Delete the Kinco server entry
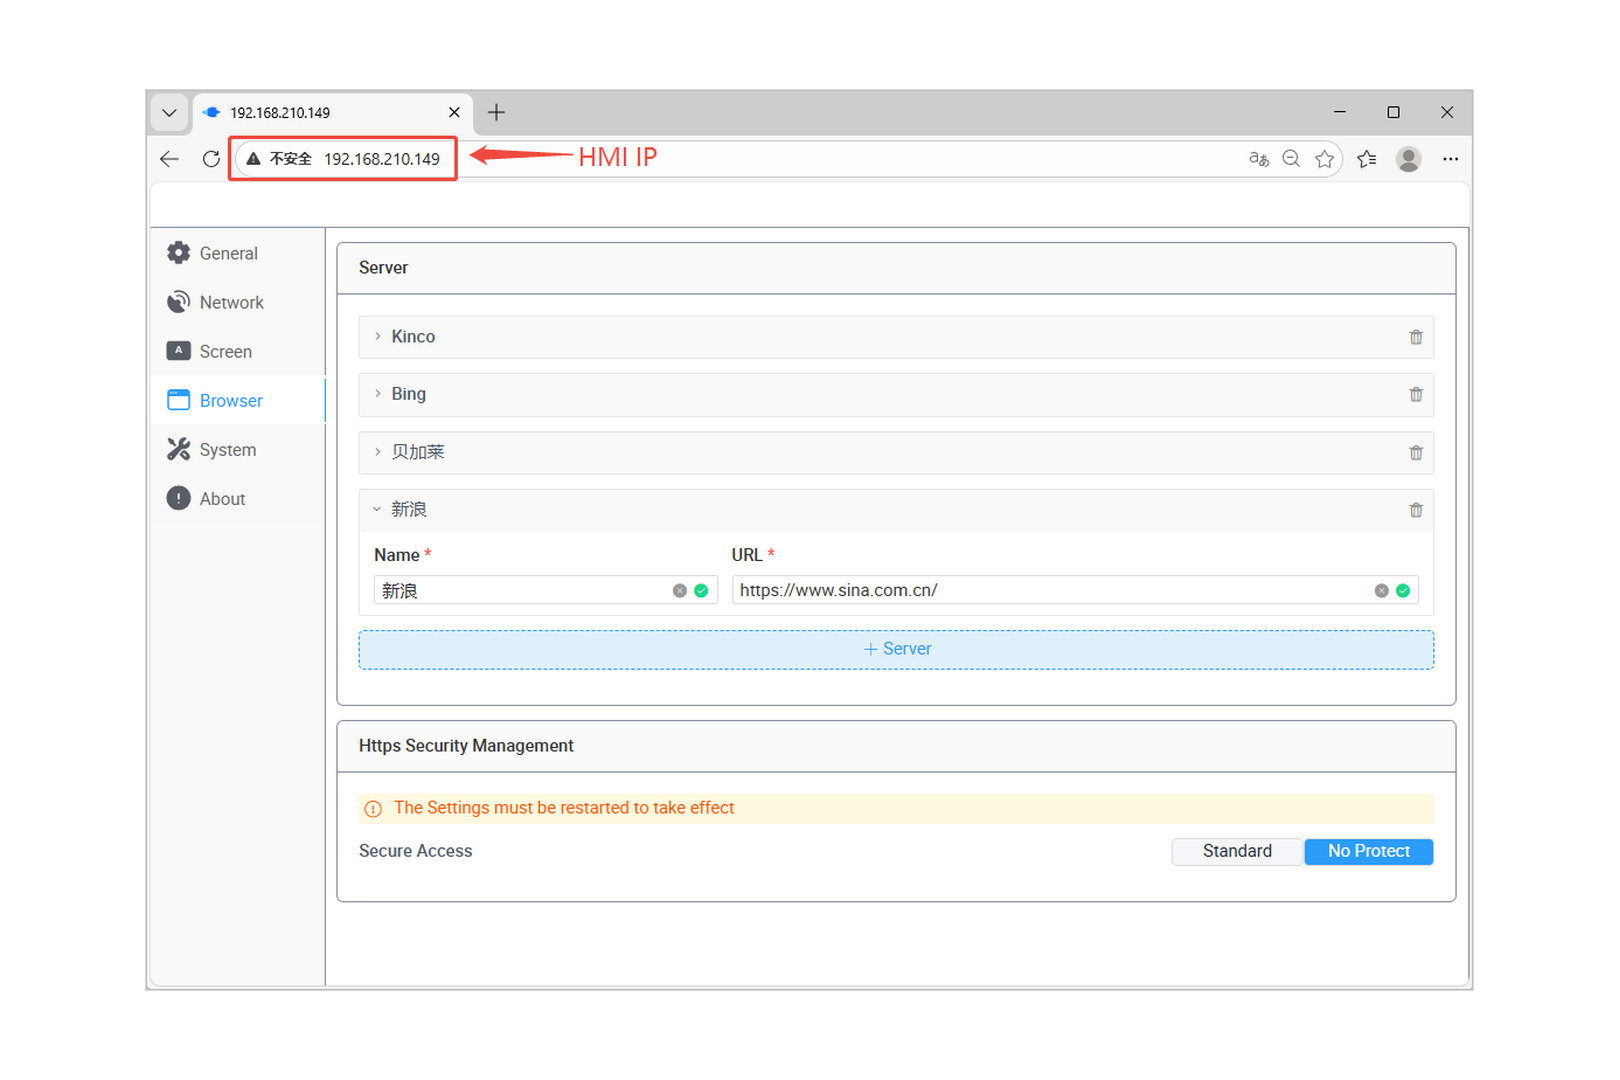The image size is (1620, 1080). (x=1416, y=337)
